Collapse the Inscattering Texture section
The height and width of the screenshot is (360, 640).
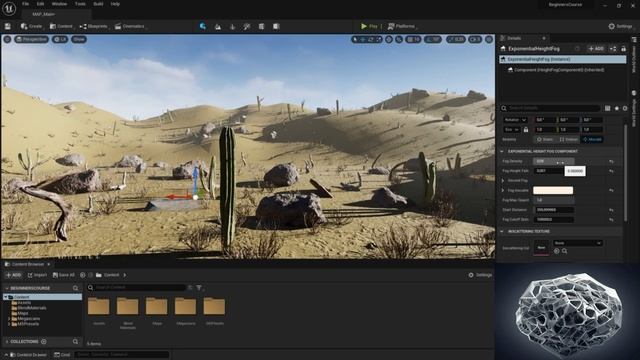click(x=502, y=231)
